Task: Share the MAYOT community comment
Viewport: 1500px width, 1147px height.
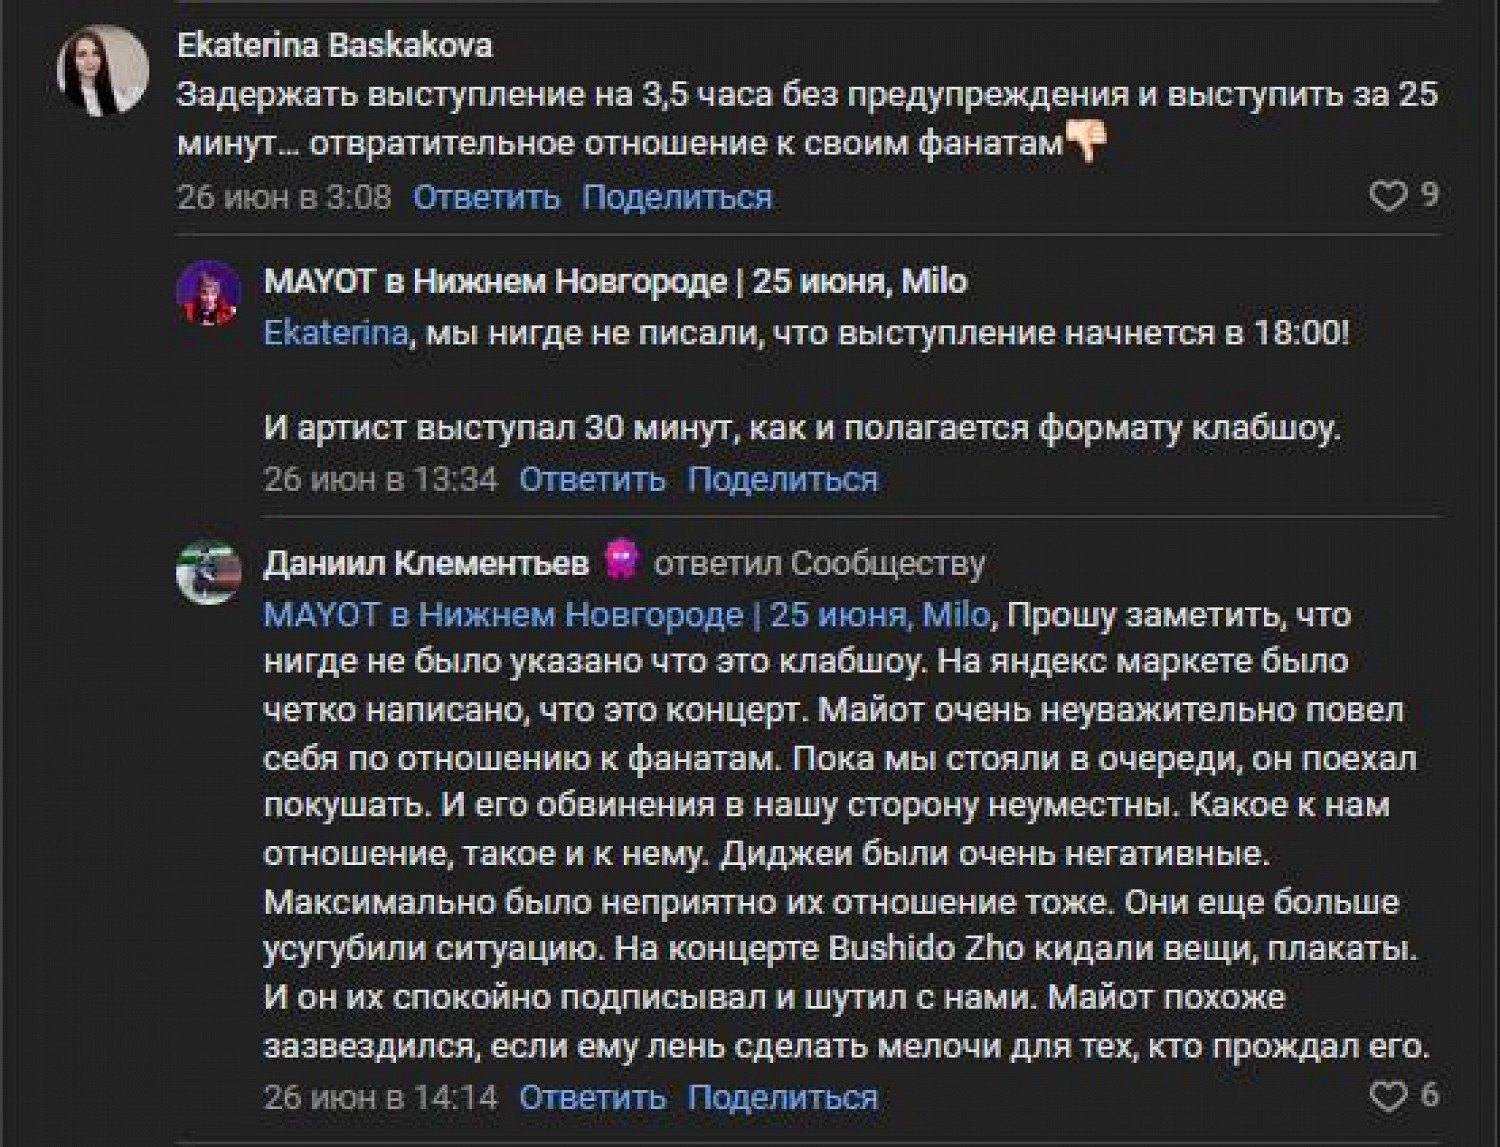Action: 782,480
